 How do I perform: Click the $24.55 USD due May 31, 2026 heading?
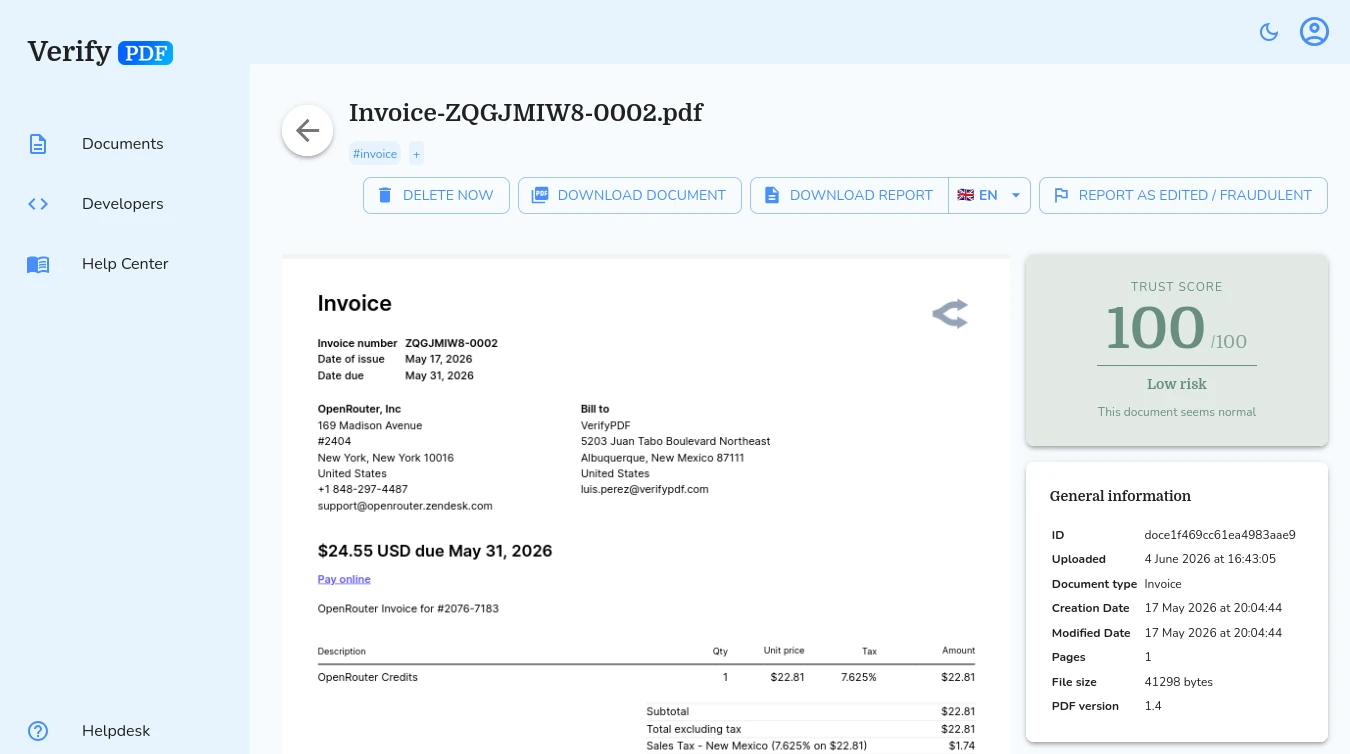pyautogui.click(x=435, y=551)
